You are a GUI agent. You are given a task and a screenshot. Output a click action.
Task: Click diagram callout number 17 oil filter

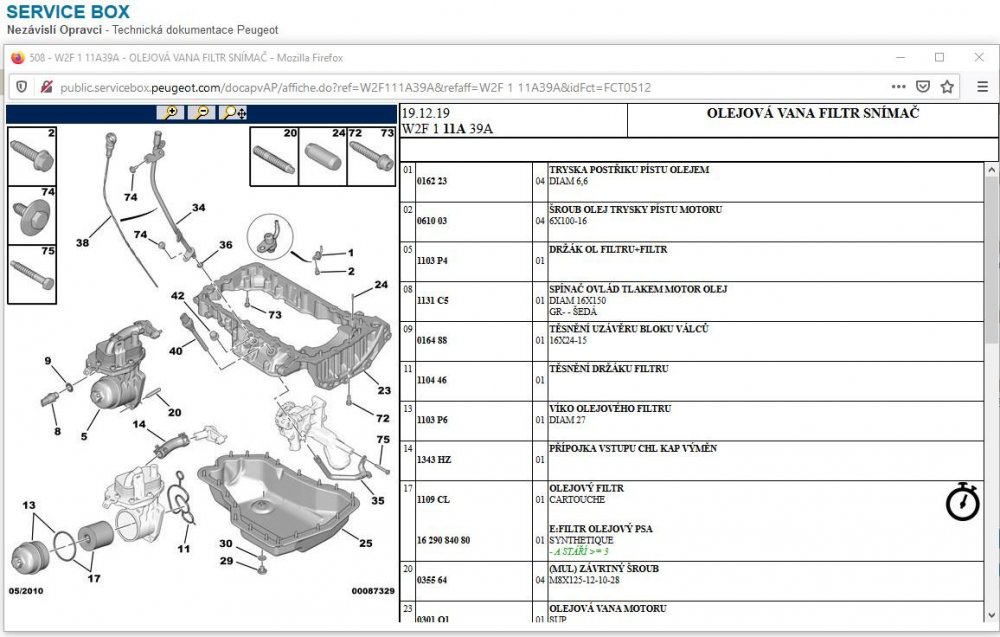[94, 578]
